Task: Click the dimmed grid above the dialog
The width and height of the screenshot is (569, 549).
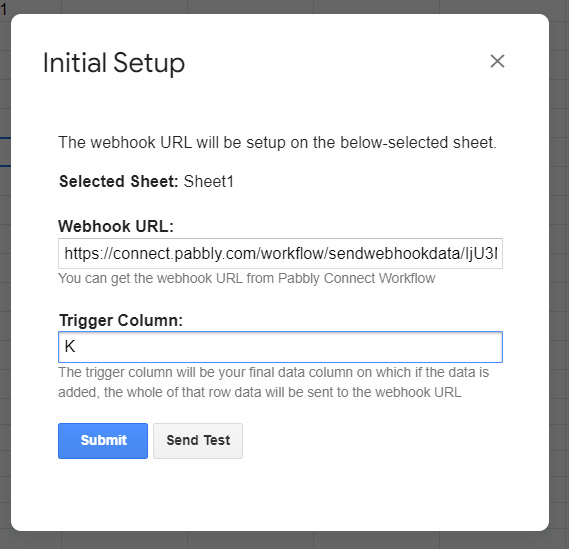Action: coord(284,6)
